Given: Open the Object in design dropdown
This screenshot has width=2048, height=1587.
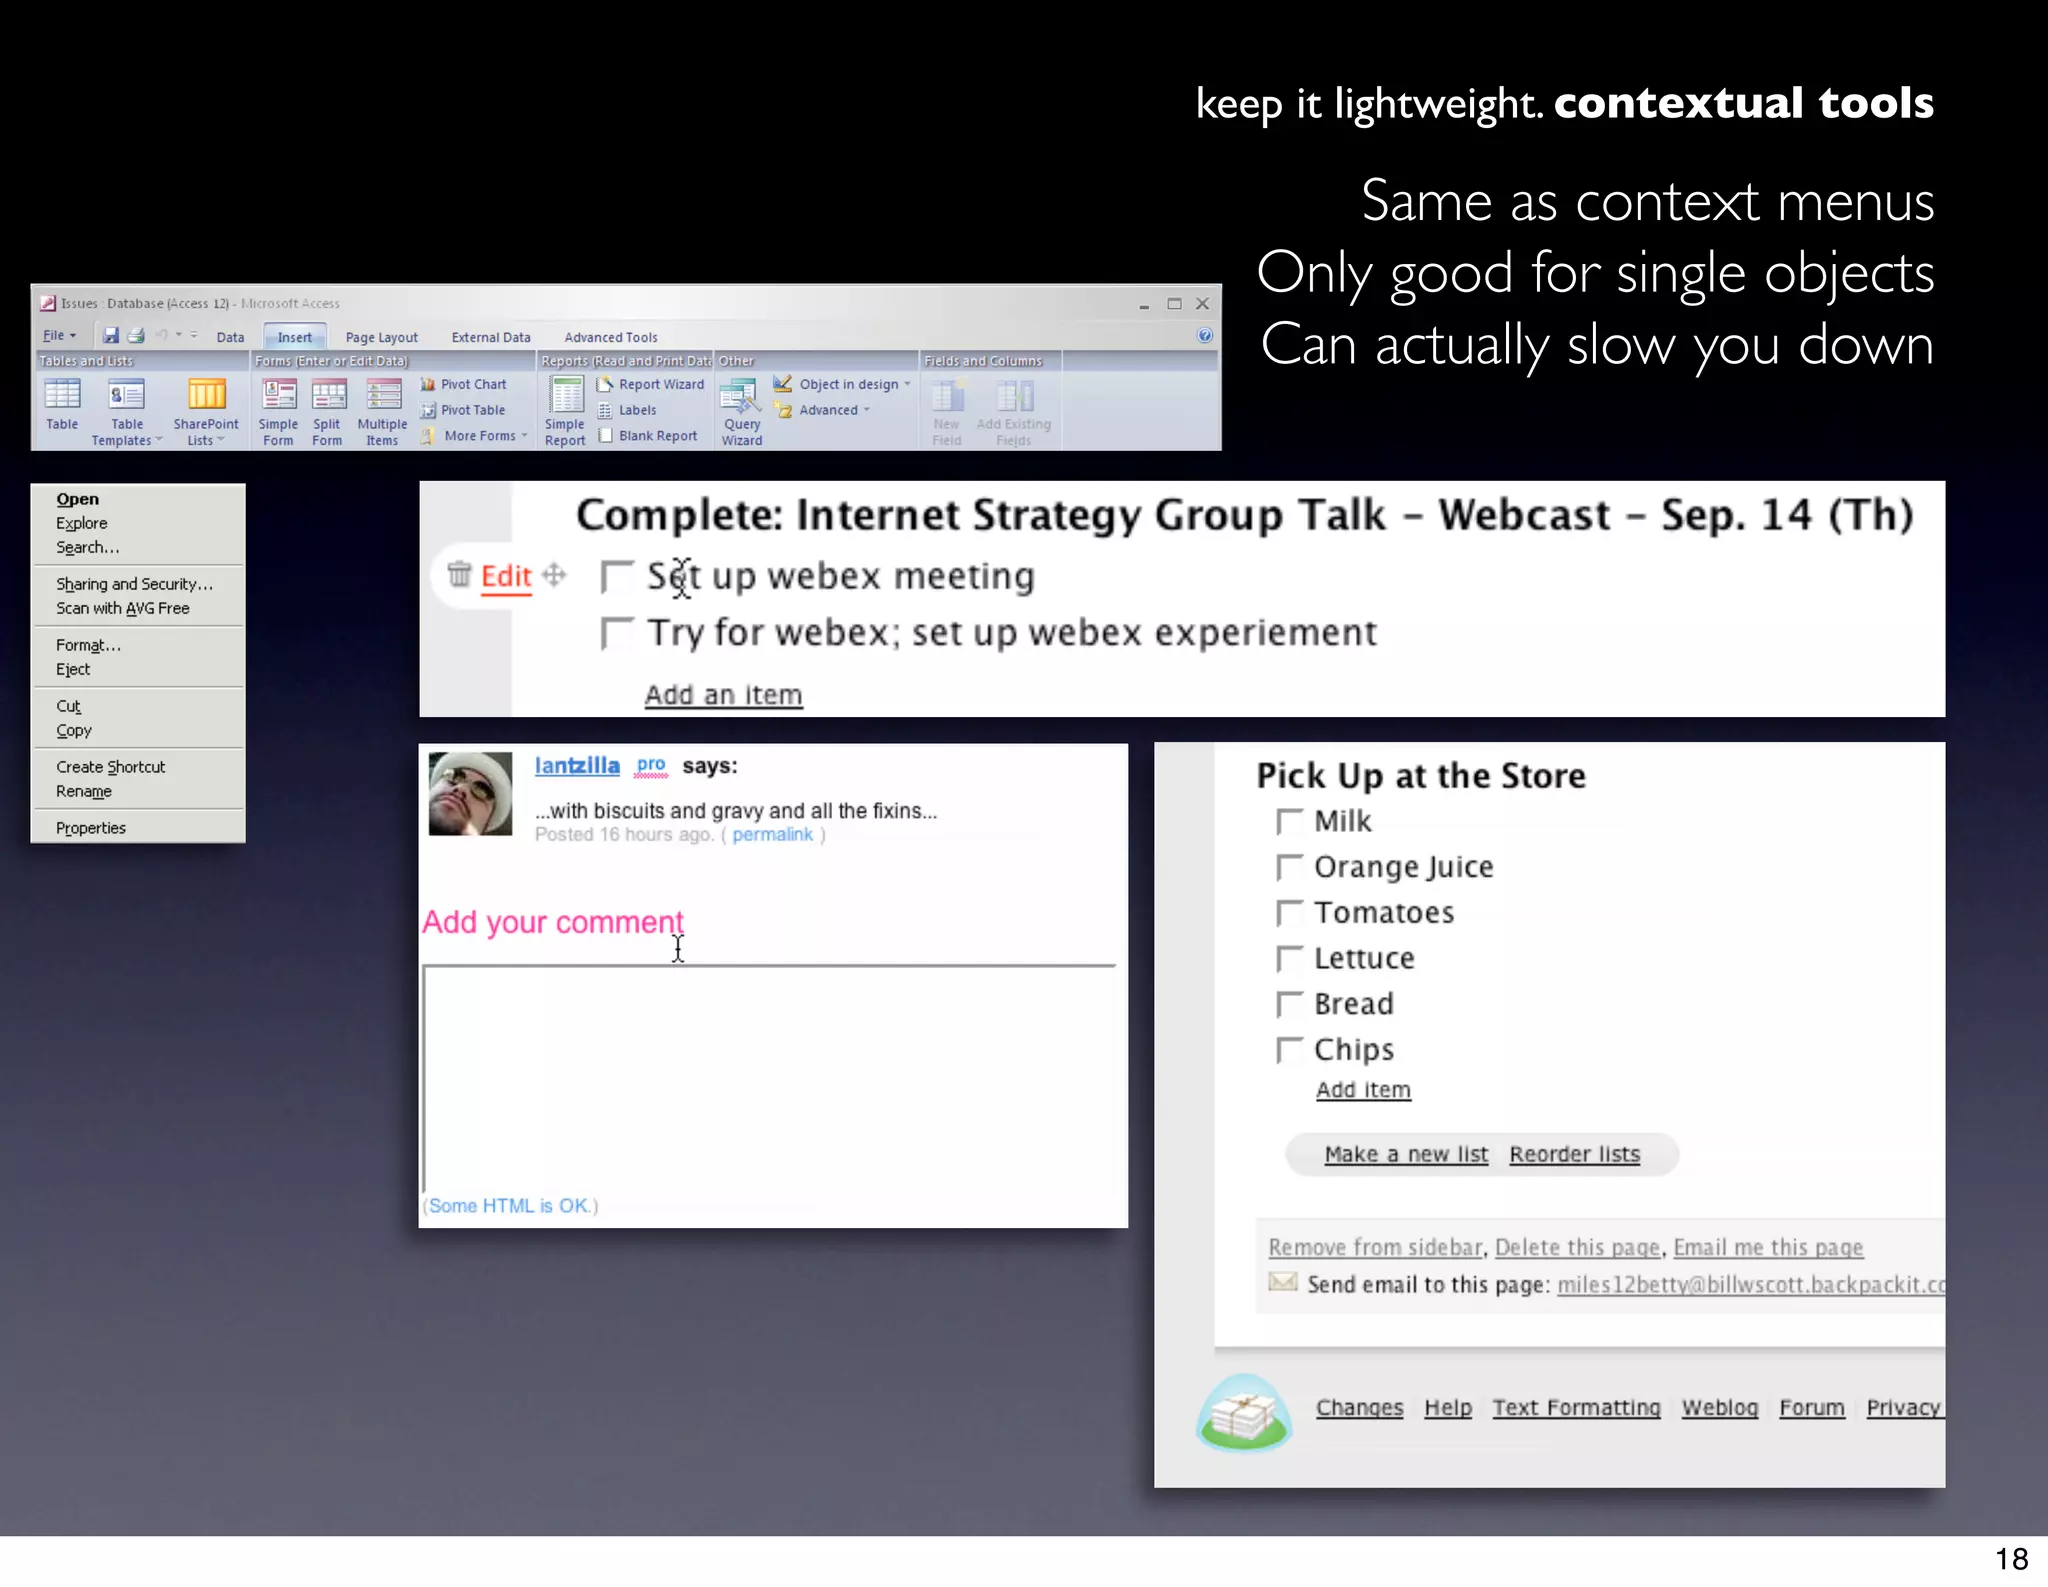Looking at the screenshot, I should (842, 384).
